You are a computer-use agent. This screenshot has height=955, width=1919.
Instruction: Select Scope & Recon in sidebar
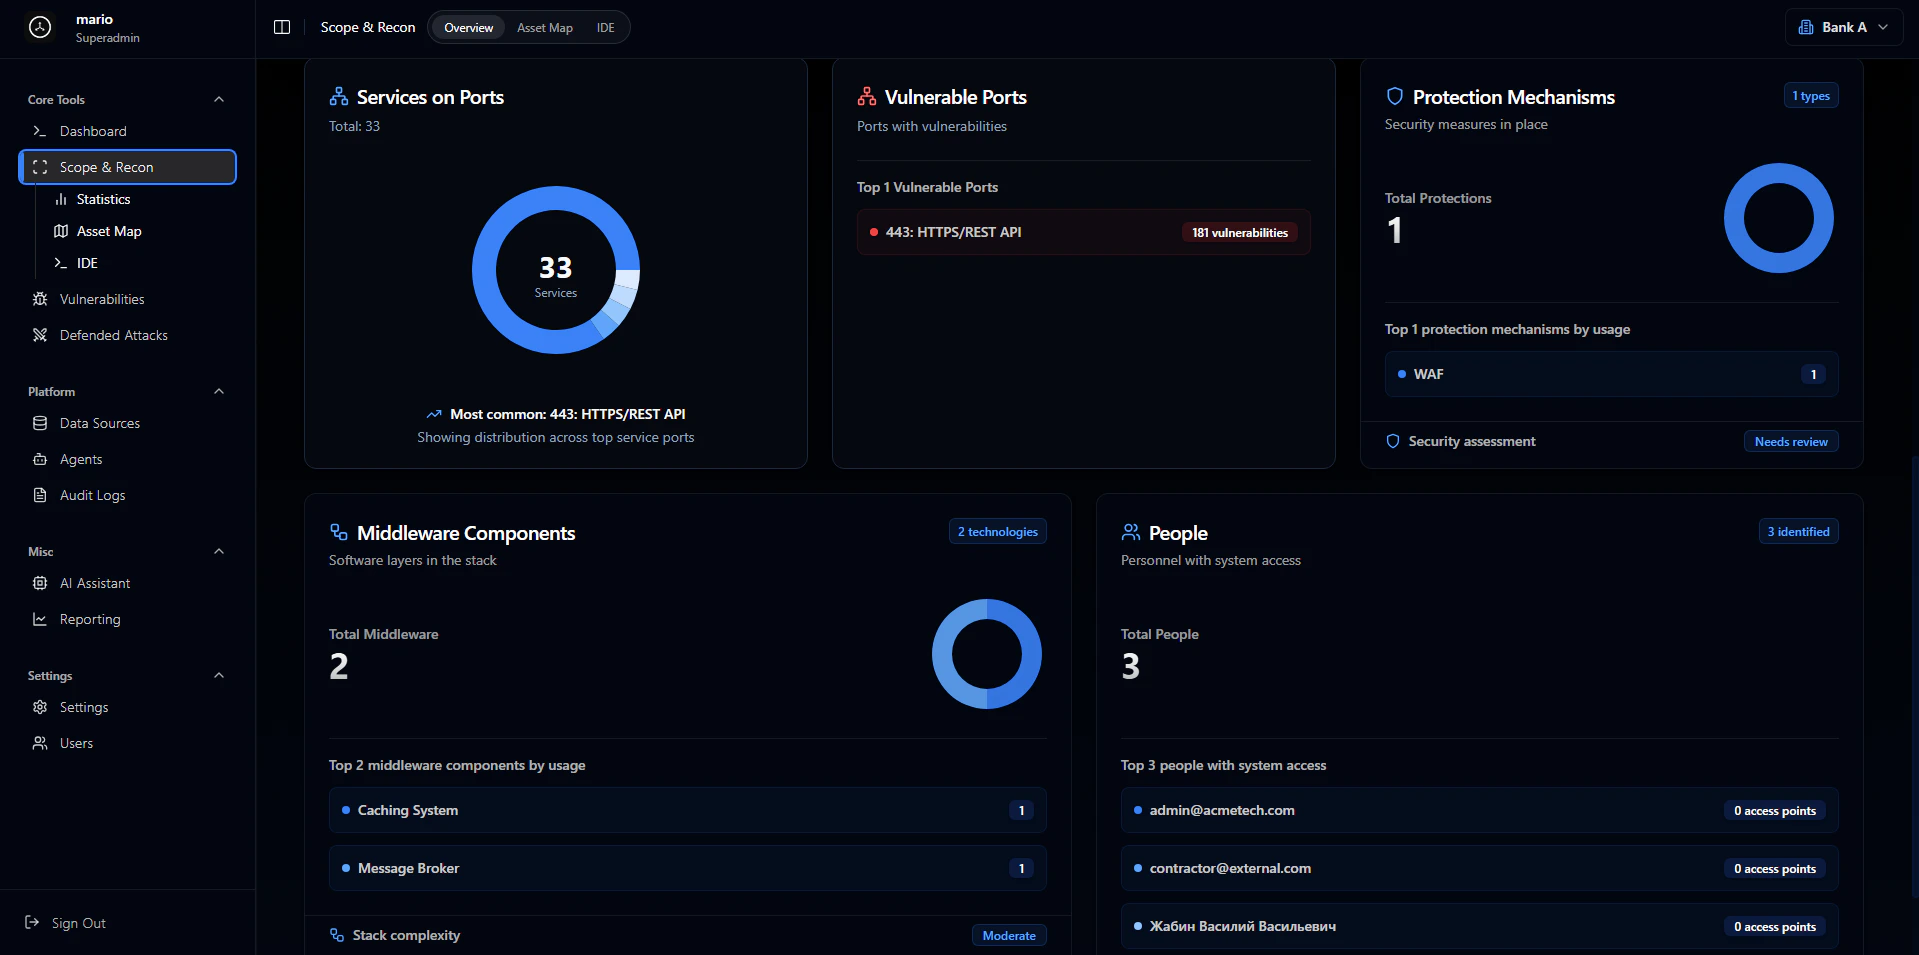128,167
